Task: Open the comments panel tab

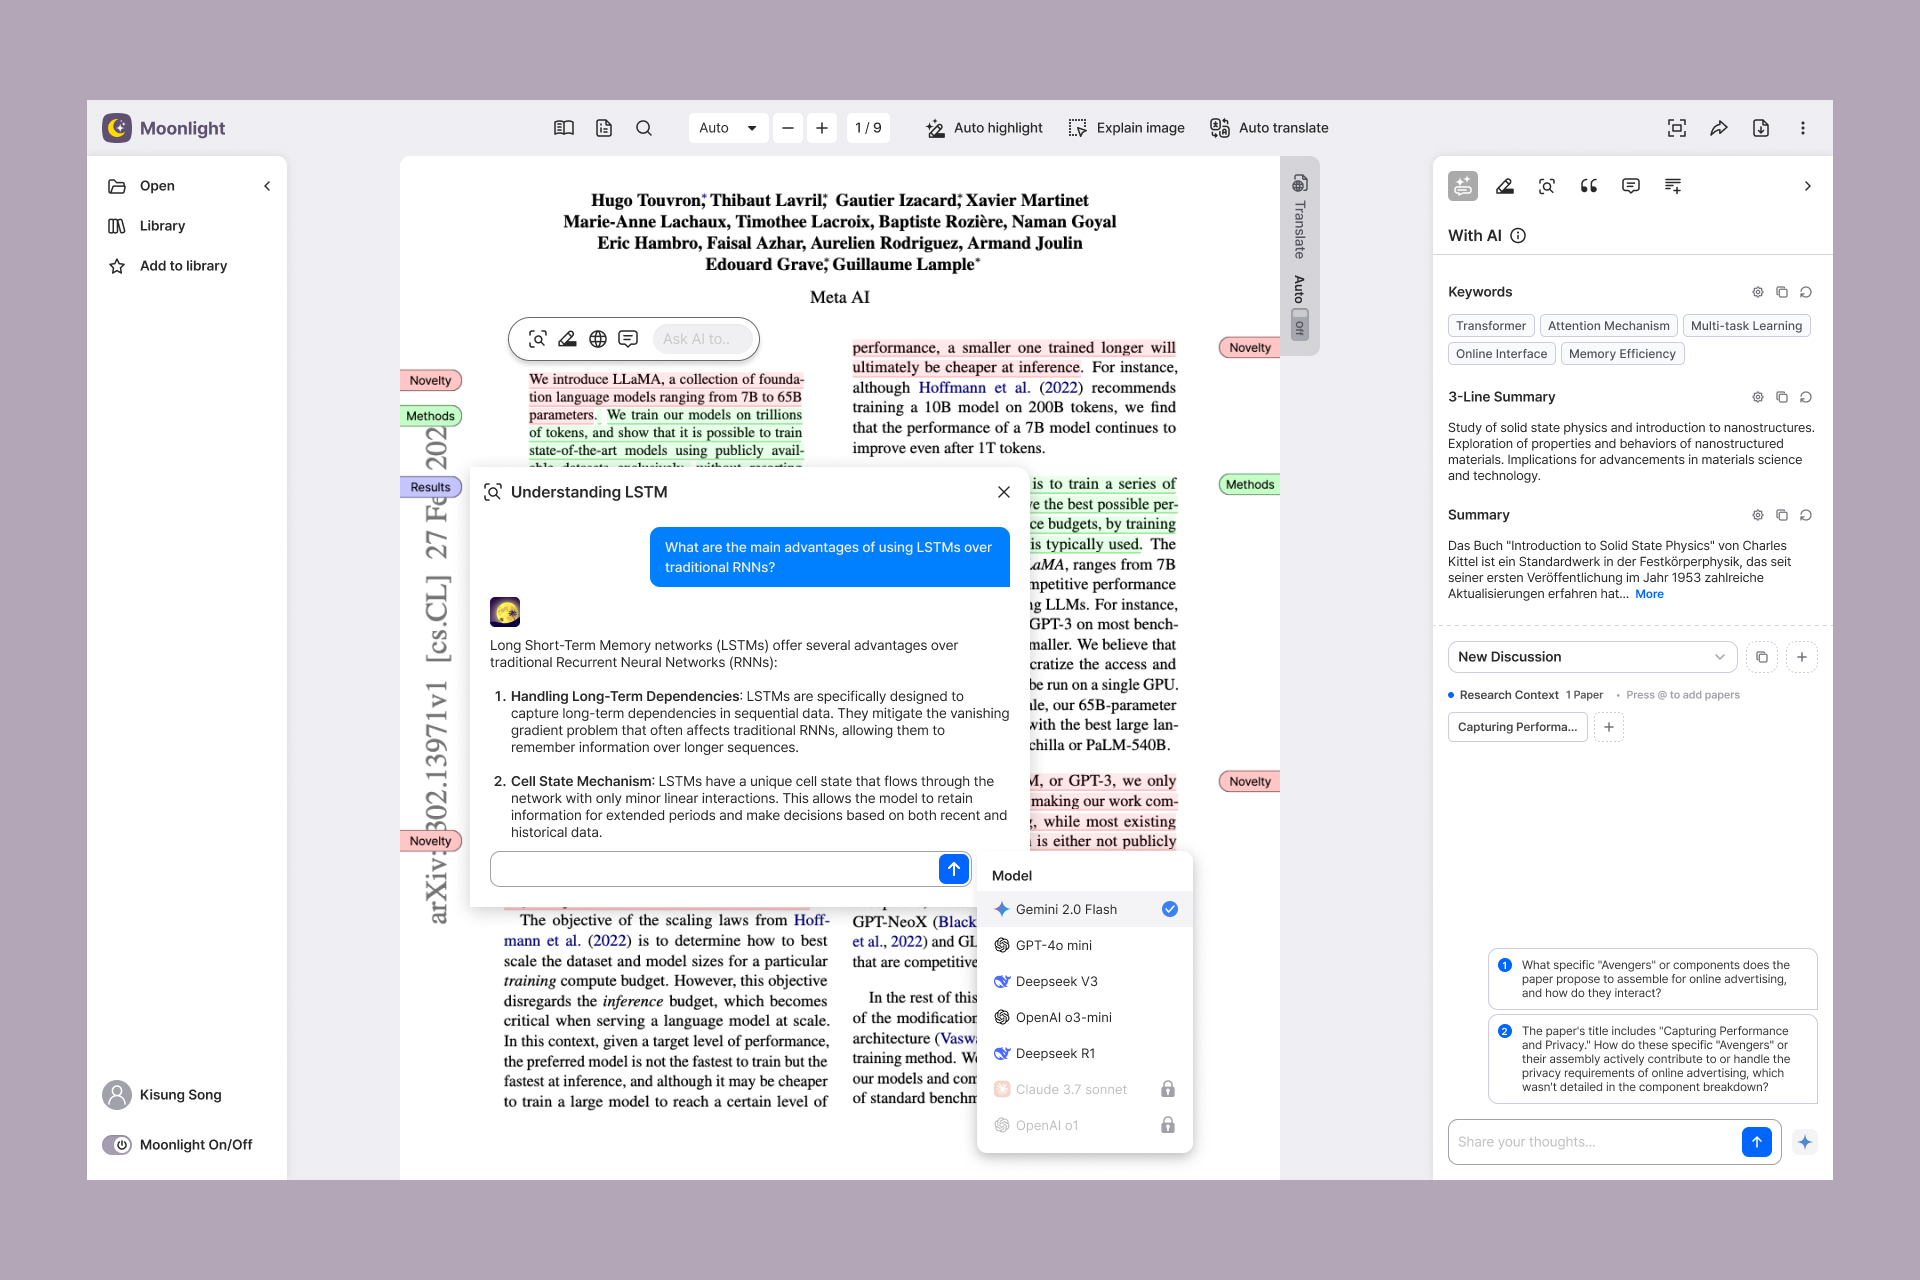Action: 1631,186
